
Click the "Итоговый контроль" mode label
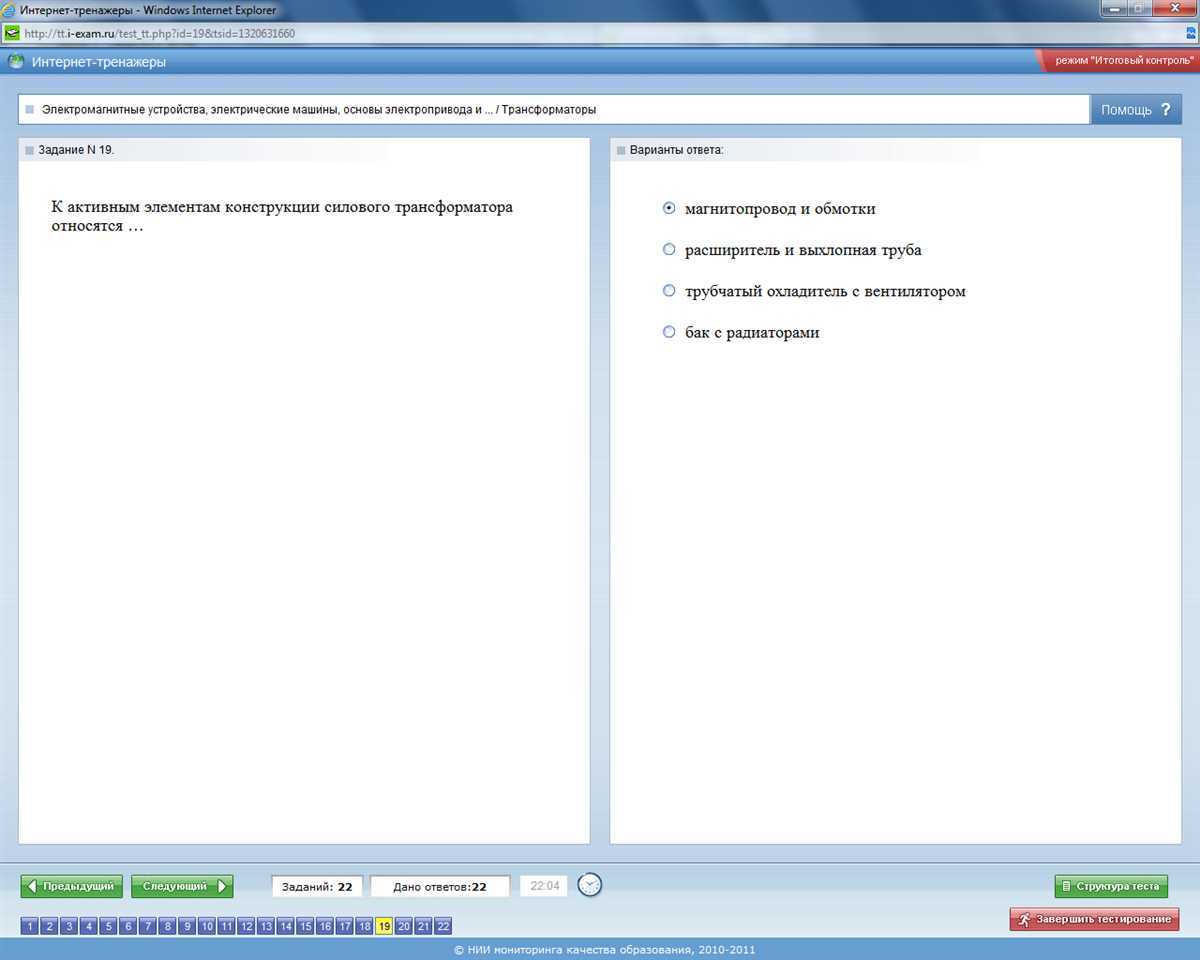pos(1125,61)
